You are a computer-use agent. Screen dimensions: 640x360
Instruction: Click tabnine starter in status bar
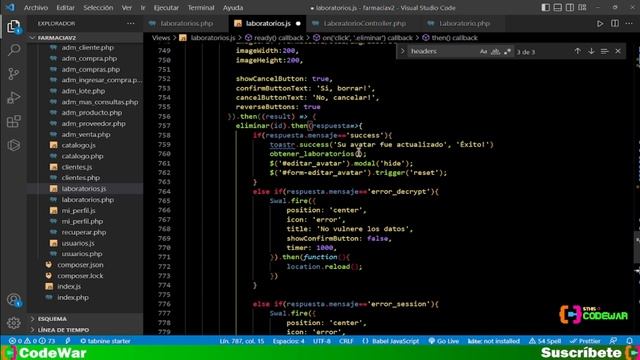(105, 341)
